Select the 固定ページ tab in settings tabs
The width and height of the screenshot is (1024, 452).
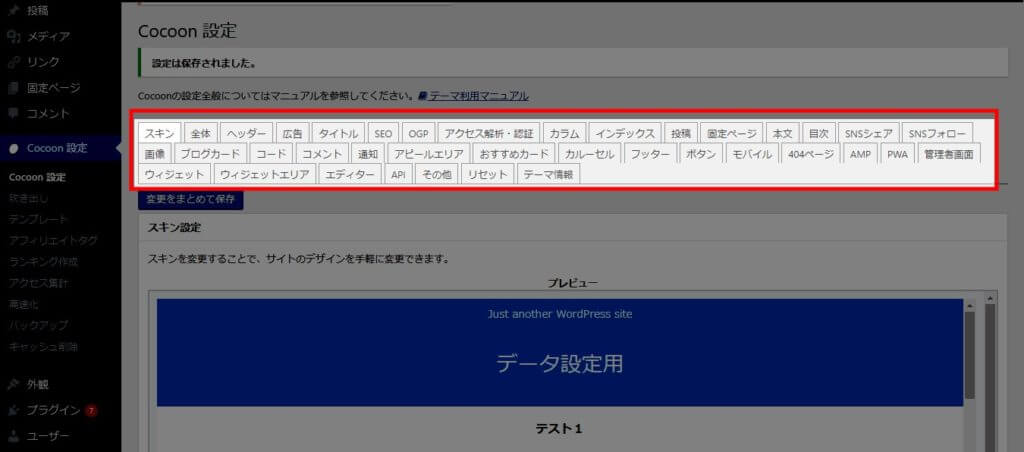click(731, 133)
